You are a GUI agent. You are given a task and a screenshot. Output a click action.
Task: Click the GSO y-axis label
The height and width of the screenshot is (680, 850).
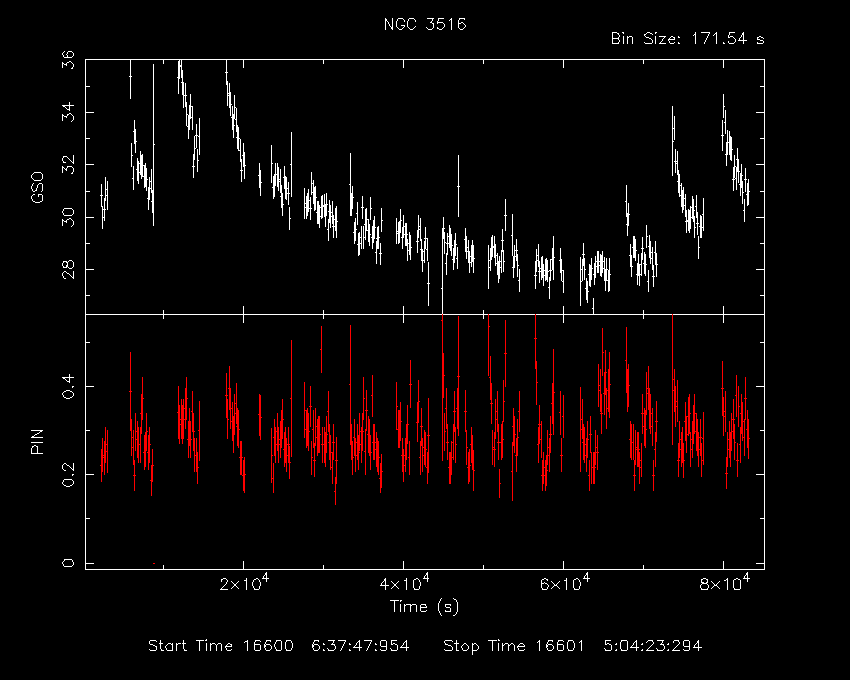[37, 187]
